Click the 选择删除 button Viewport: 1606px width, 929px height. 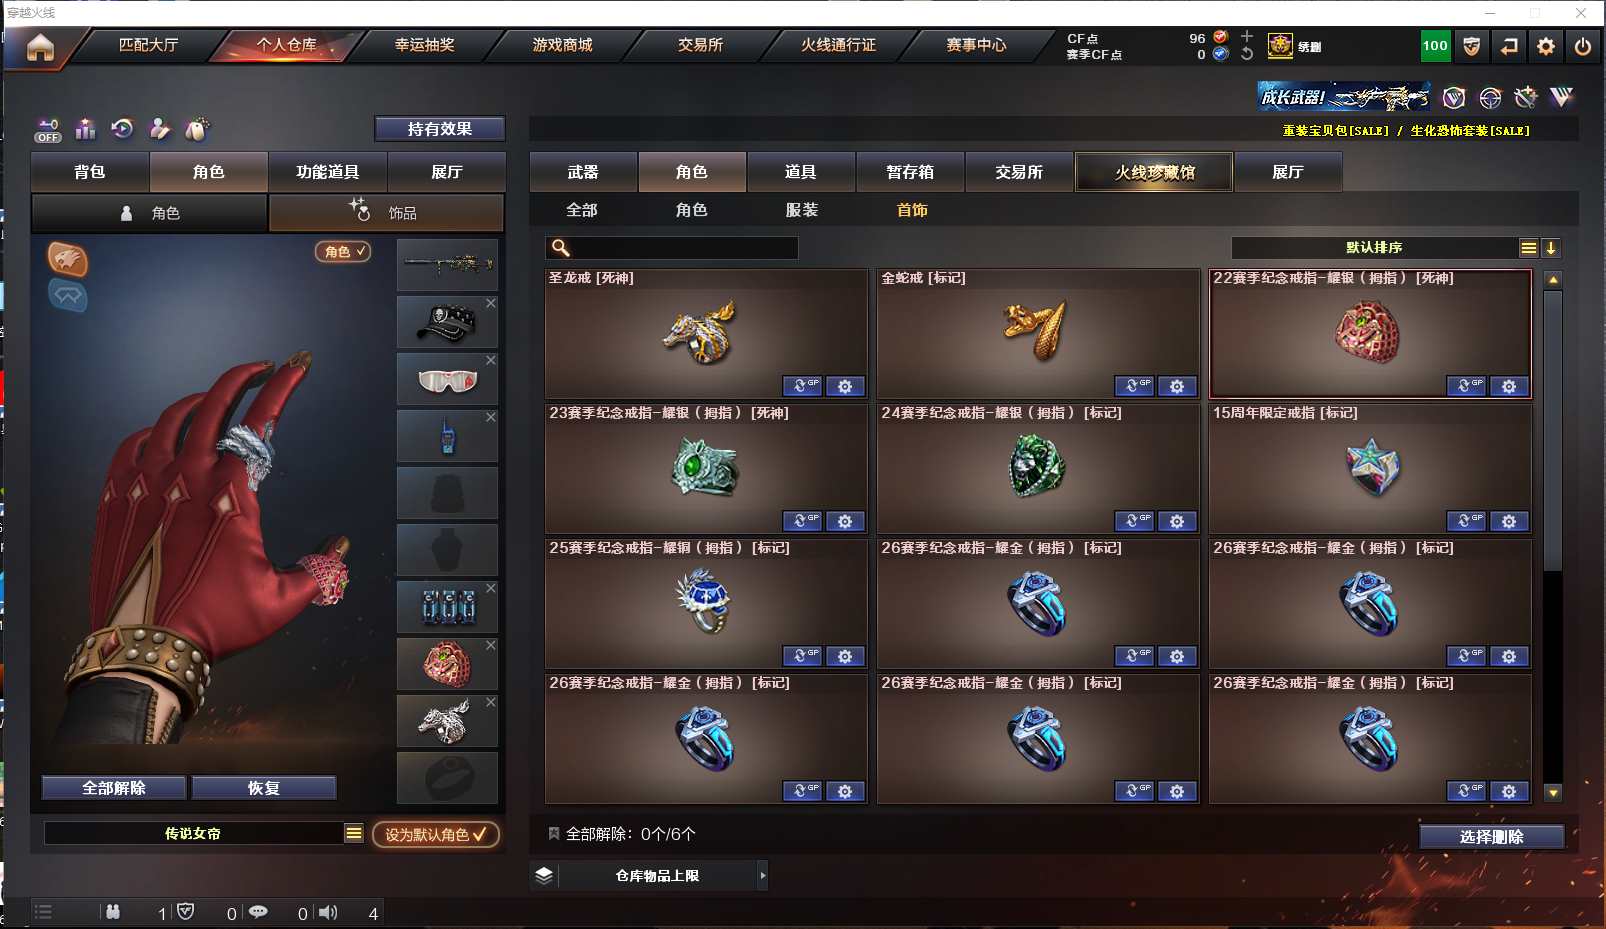(x=1491, y=837)
